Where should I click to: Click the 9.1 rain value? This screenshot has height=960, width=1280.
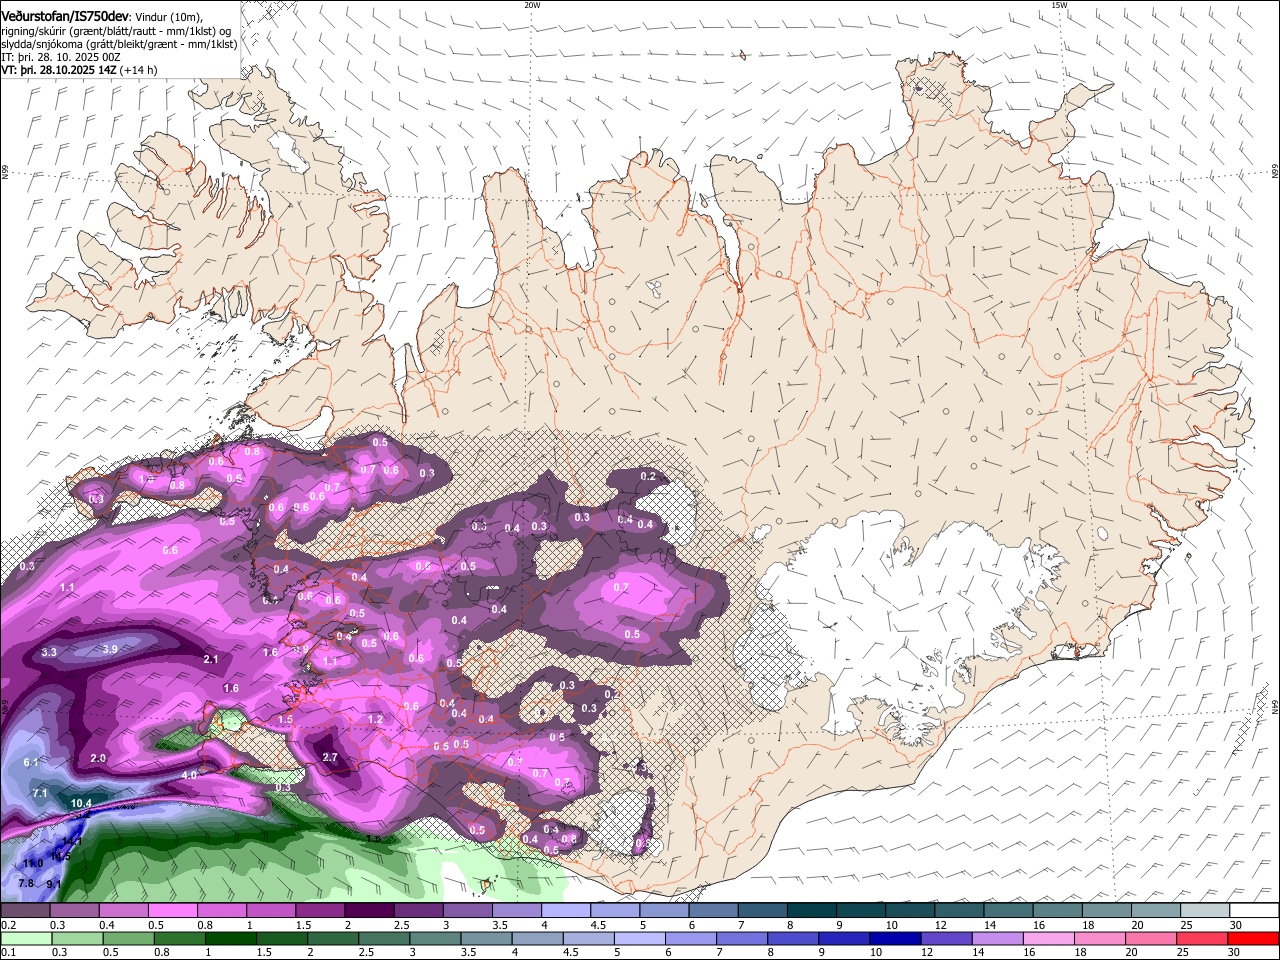coord(54,884)
